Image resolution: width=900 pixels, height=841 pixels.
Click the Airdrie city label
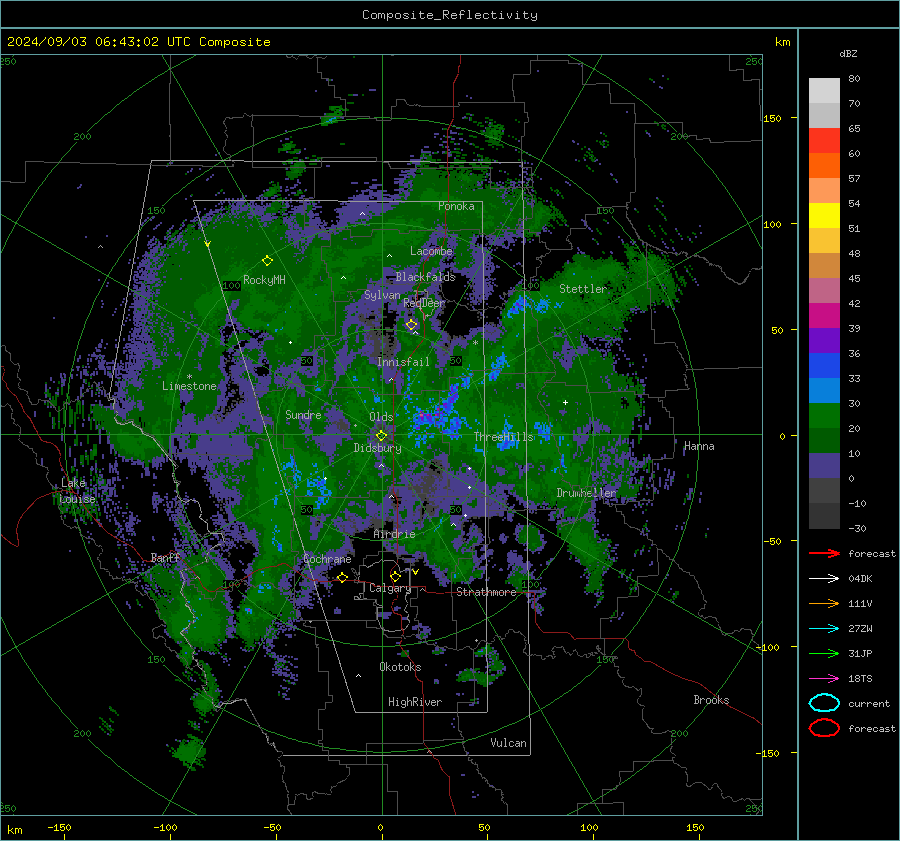click(394, 534)
